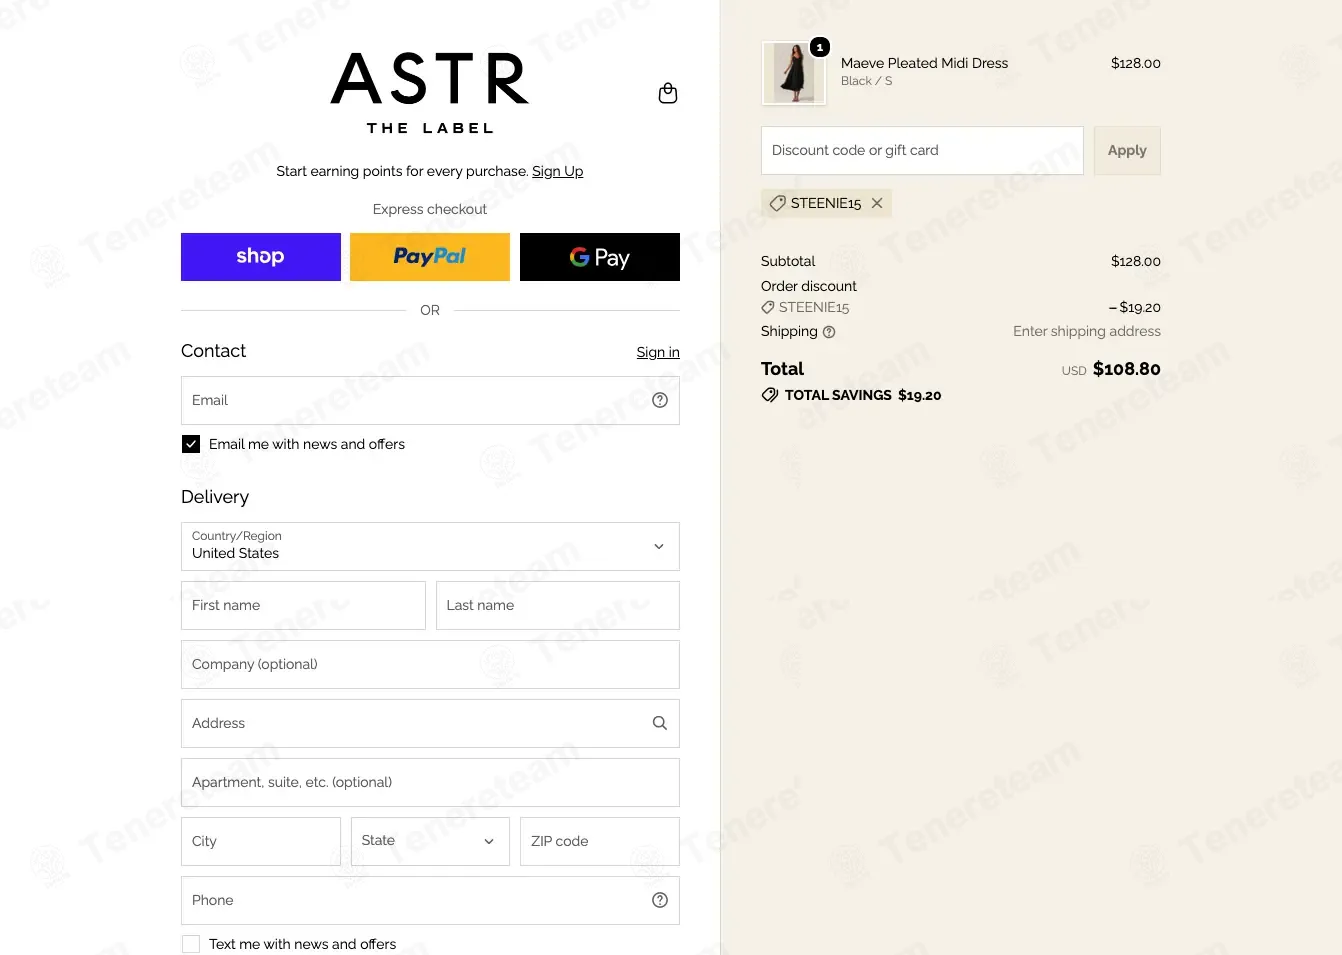Image resolution: width=1342 pixels, height=955 pixels.
Task: Select the –$19.20 discount amount
Action: point(1135,307)
